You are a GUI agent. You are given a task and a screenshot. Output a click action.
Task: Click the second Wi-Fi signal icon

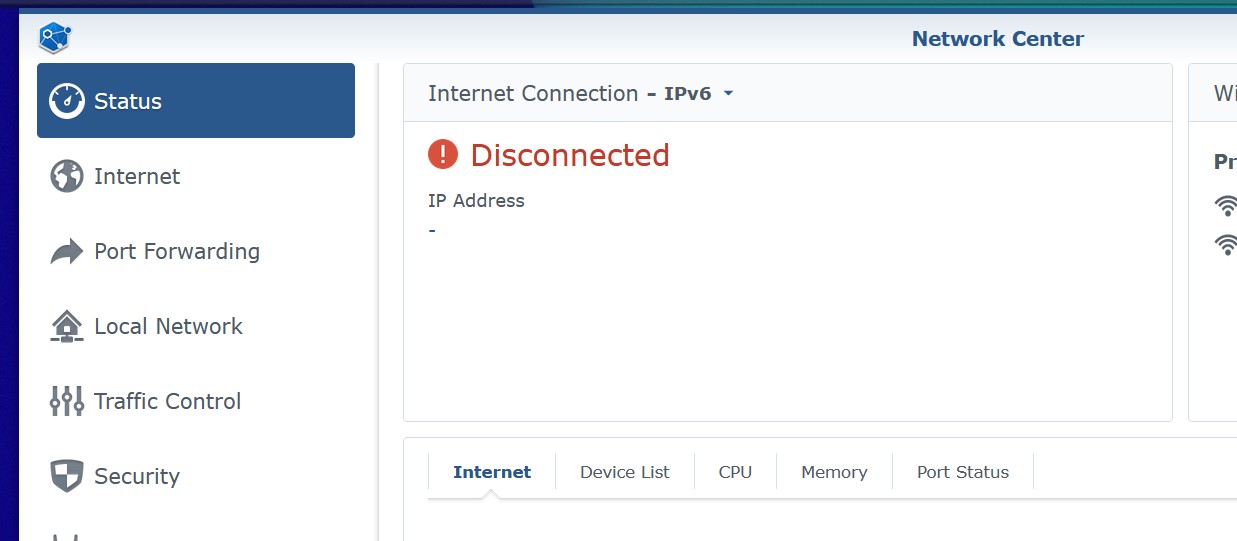tap(1226, 243)
